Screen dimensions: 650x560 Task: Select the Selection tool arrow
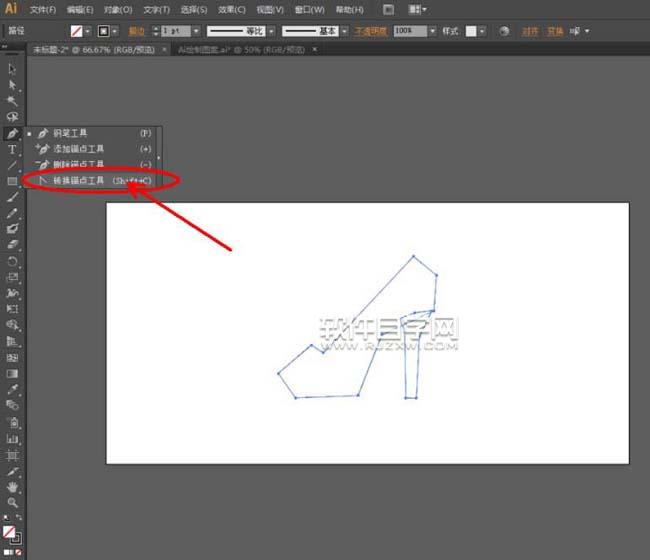[12, 69]
